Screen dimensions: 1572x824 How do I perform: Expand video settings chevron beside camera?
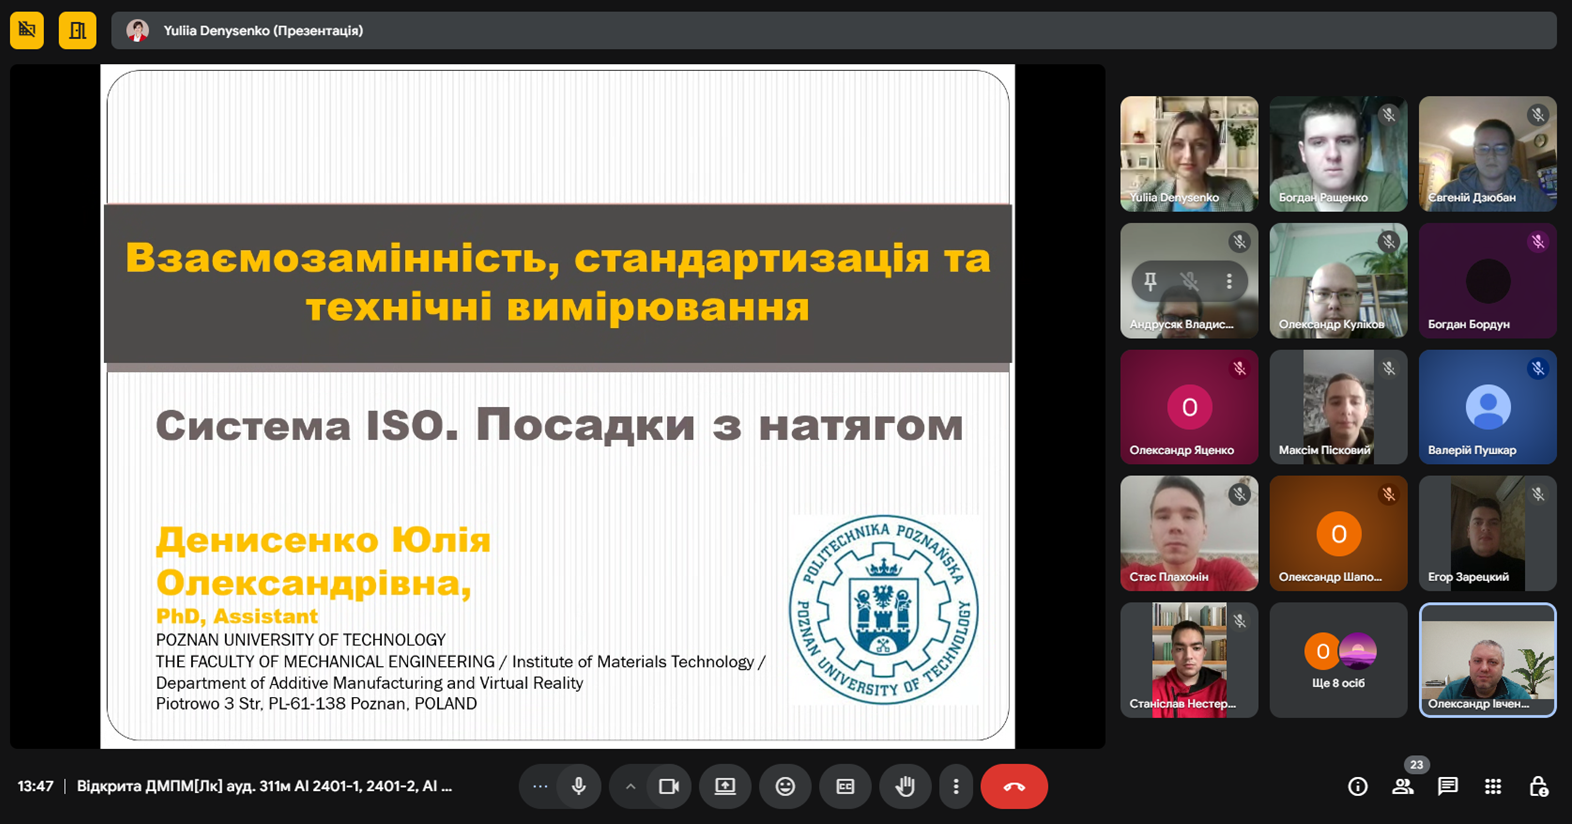(630, 787)
